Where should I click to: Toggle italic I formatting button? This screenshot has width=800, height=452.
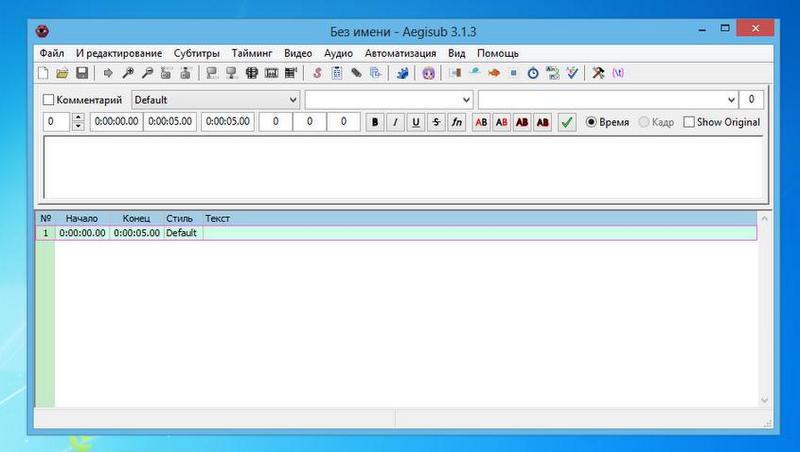(395, 122)
